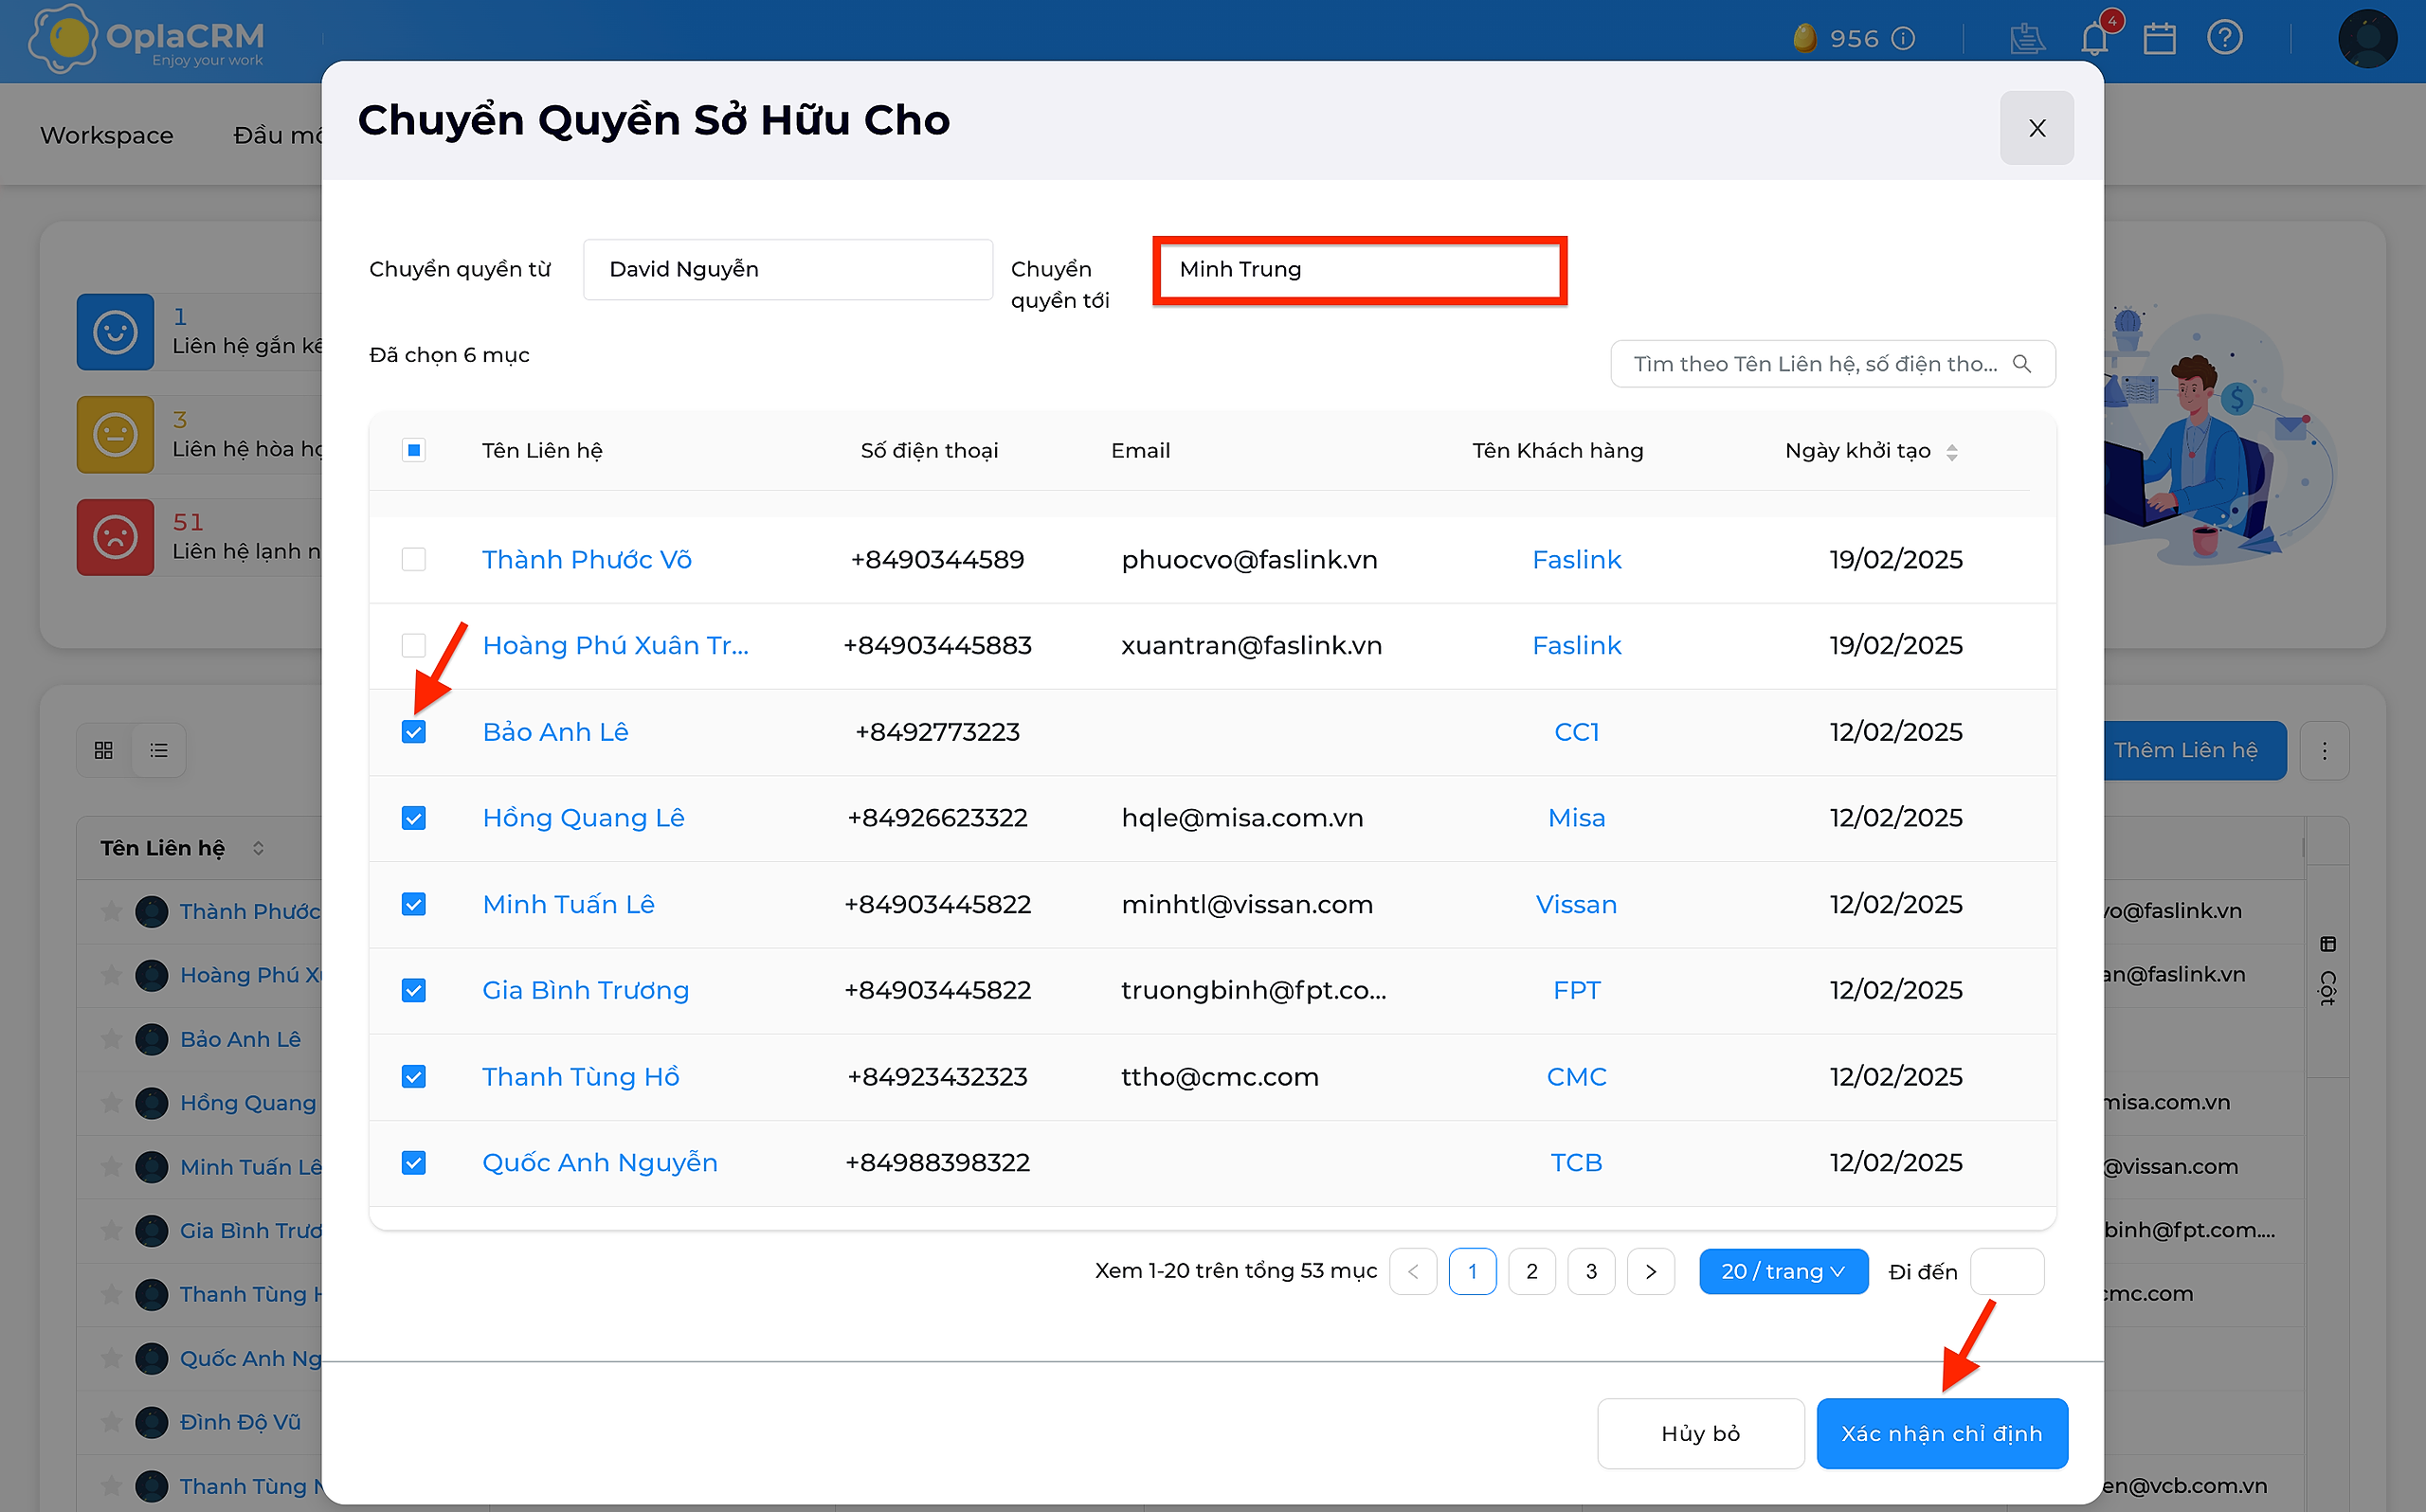Toggle the select-all header checkbox
This screenshot has width=2426, height=1512.
tap(413, 450)
